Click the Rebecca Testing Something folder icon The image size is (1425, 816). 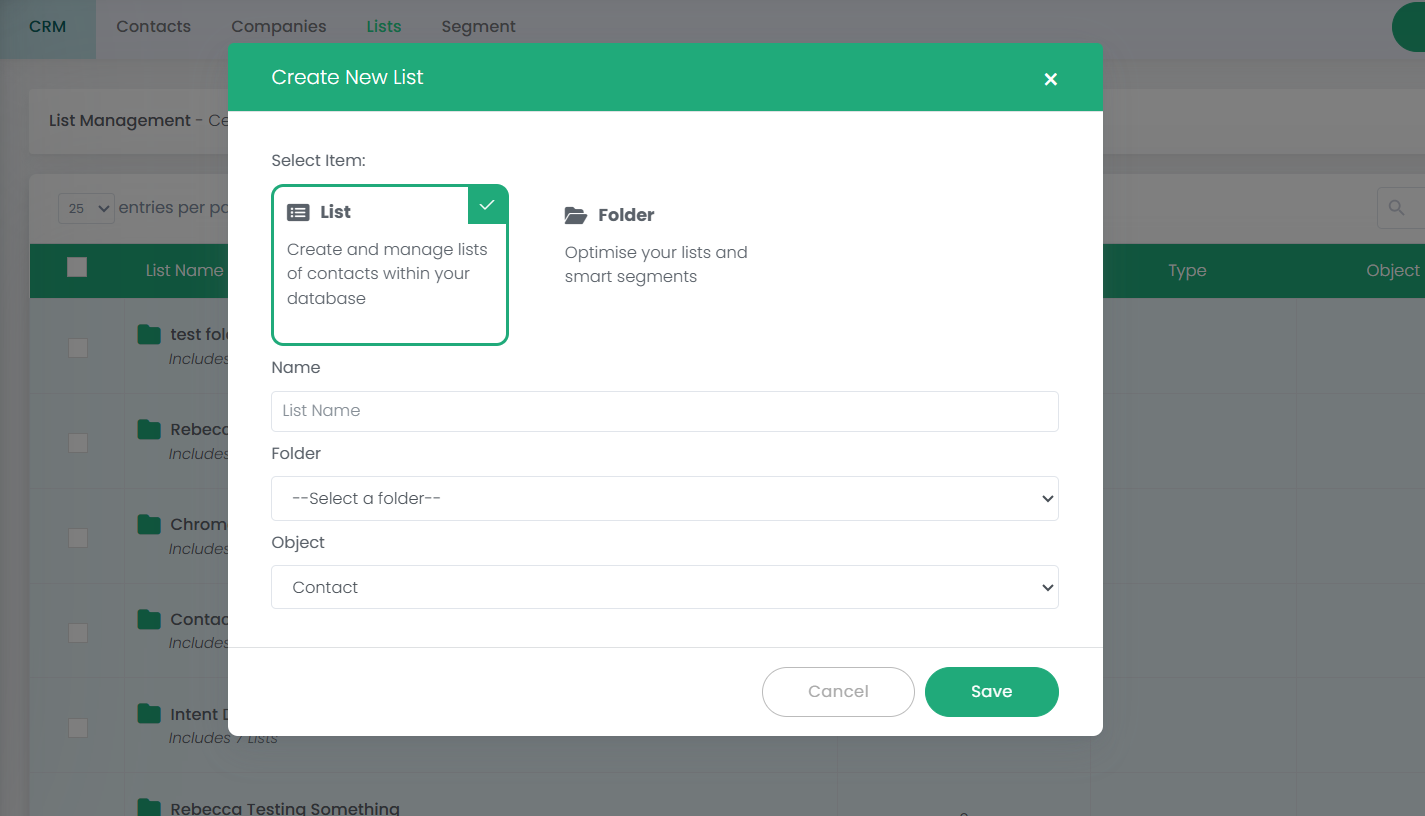click(149, 807)
